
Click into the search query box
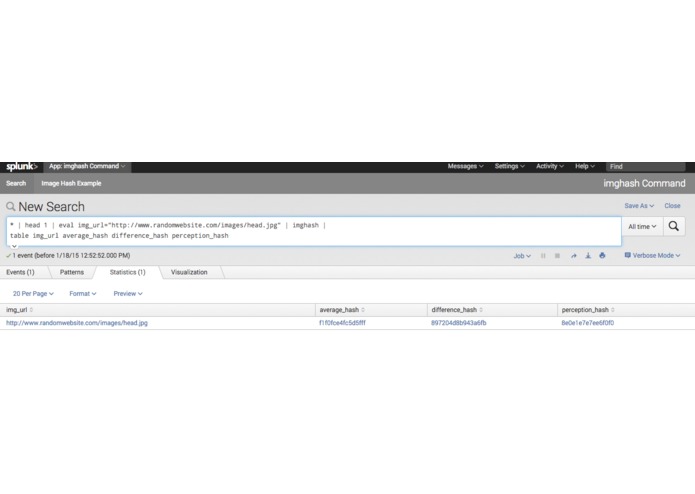[x=314, y=231]
